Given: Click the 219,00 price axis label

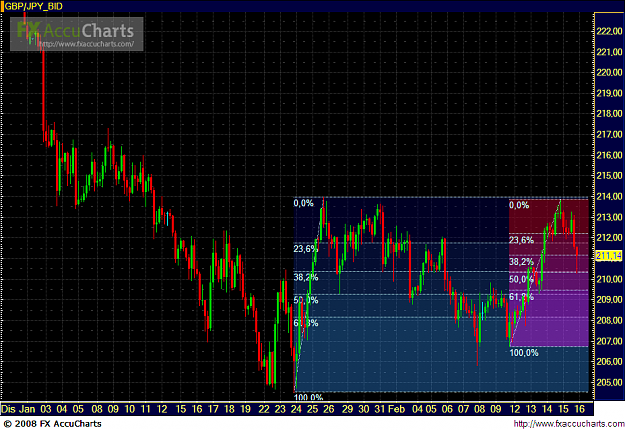Looking at the screenshot, I should click(x=609, y=93).
